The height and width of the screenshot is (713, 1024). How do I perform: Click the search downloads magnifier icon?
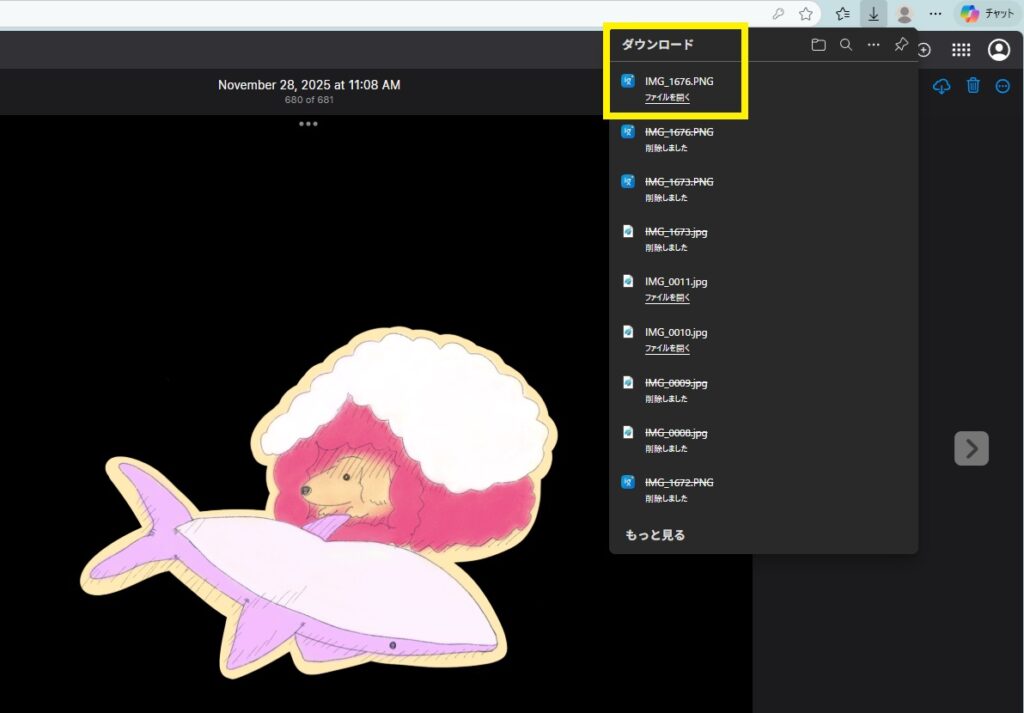(846, 45)
